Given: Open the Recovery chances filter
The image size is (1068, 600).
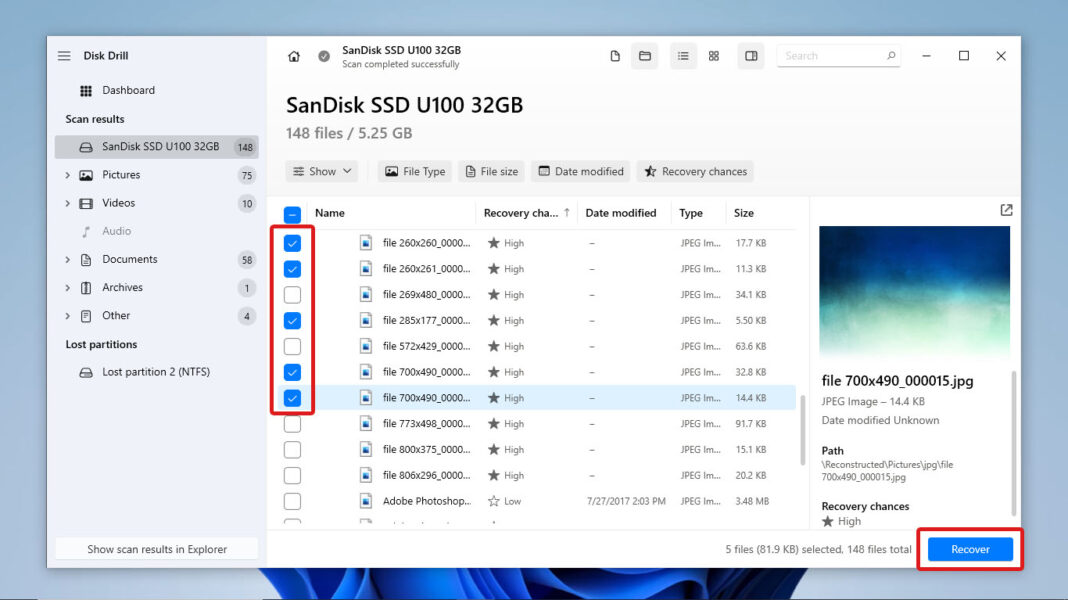Looking at the screenshot, I should click(694, 171).
